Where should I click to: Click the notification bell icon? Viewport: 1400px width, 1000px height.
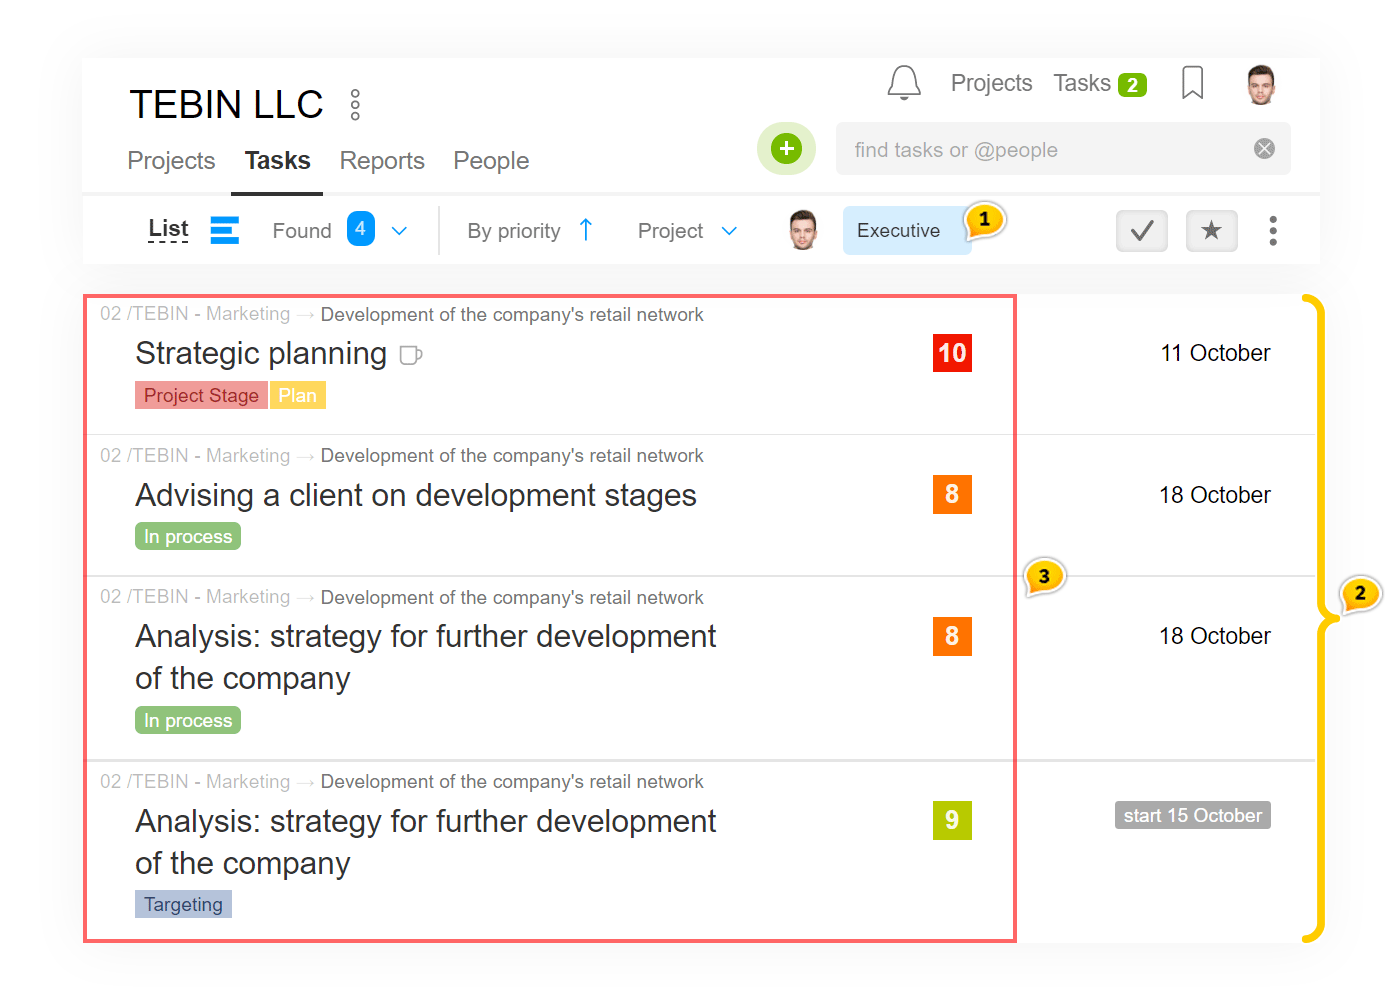tap(904, 83)
